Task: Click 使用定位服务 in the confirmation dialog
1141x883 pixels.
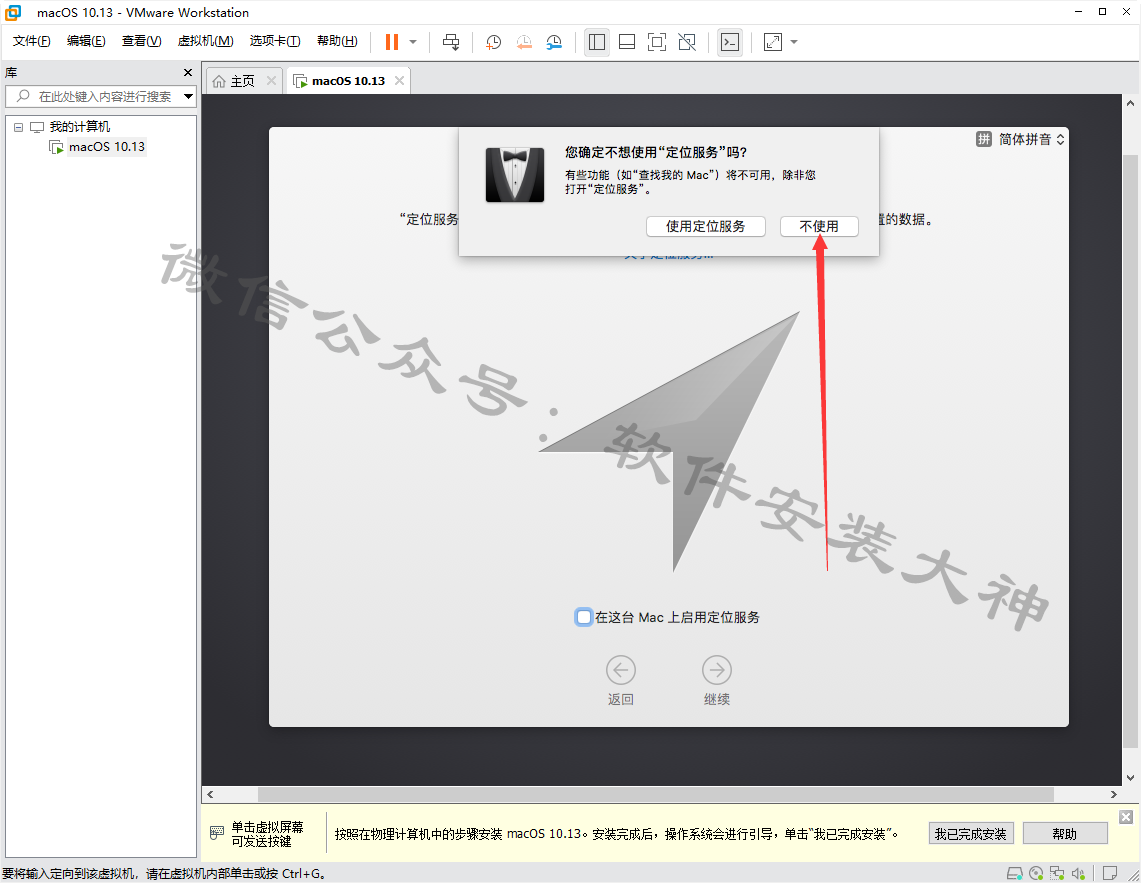Action: point(706,226)
